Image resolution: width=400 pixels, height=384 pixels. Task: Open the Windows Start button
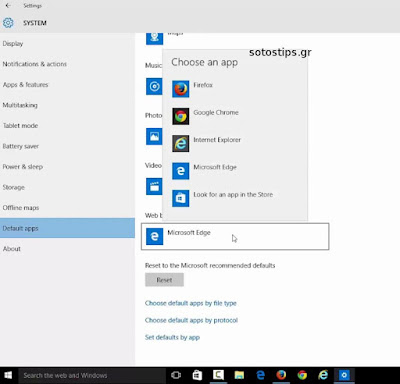click(x=8, y=375)
